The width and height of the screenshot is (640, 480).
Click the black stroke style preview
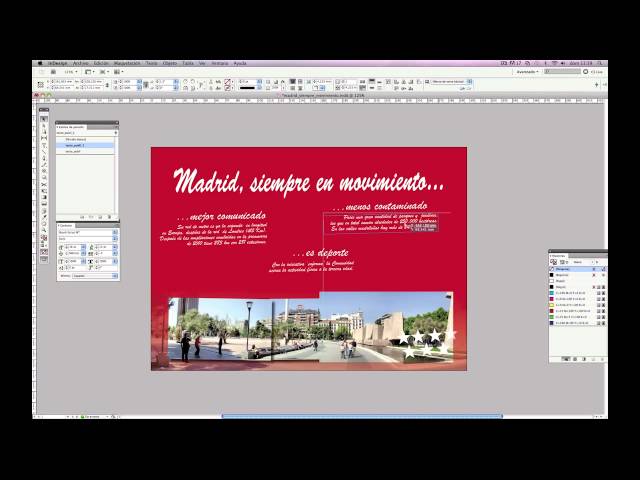pyautogui.click(x=248, y=88)
